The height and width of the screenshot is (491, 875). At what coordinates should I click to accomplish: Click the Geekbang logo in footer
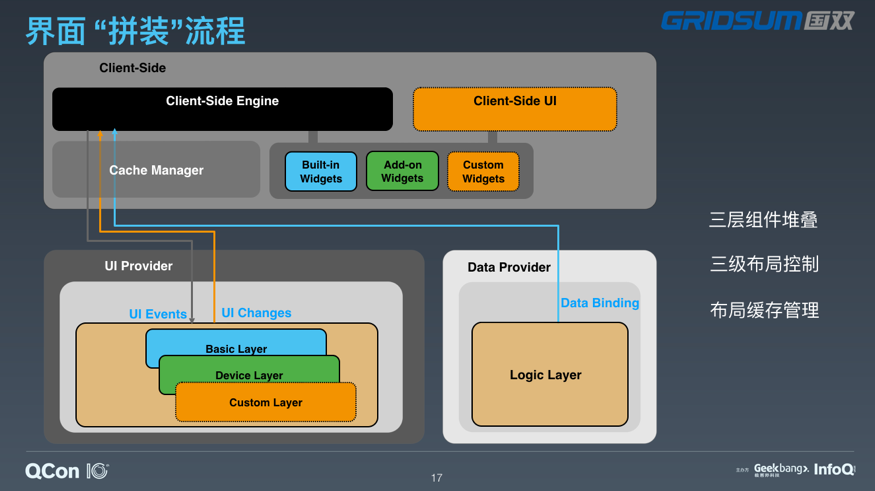pos(781,469)
